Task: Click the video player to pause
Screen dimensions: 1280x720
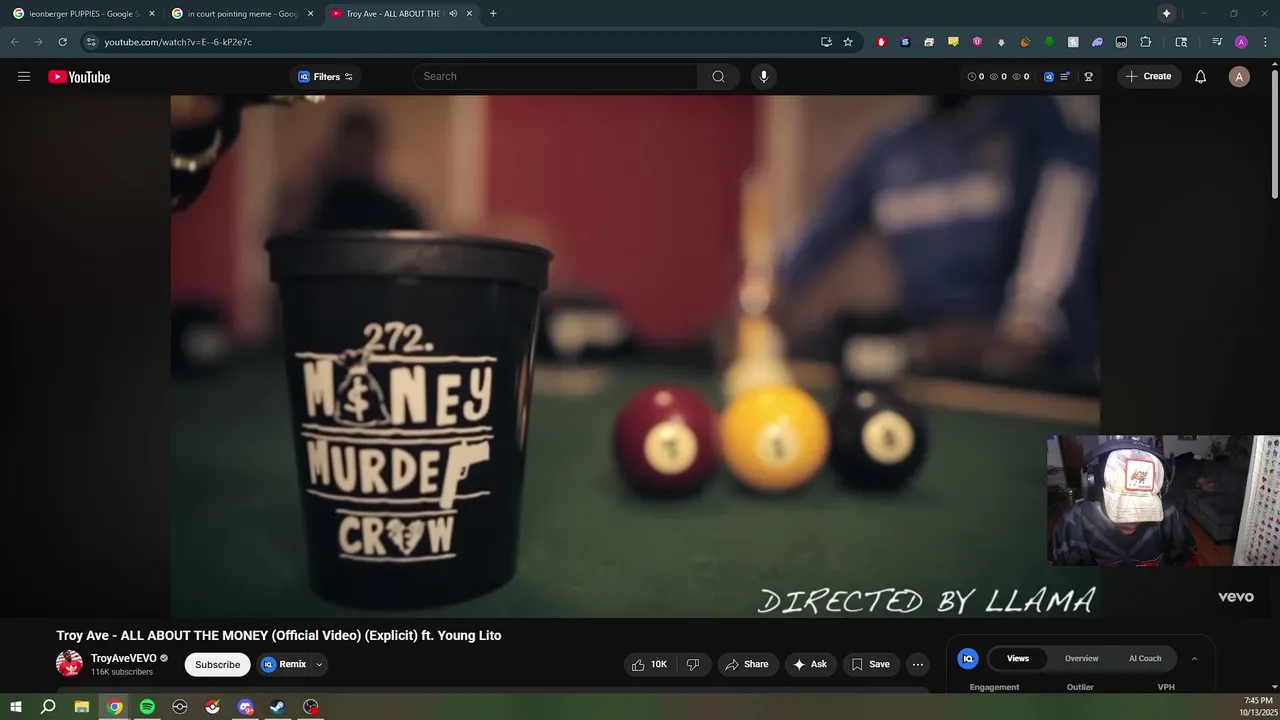Action: click(635, 356)
